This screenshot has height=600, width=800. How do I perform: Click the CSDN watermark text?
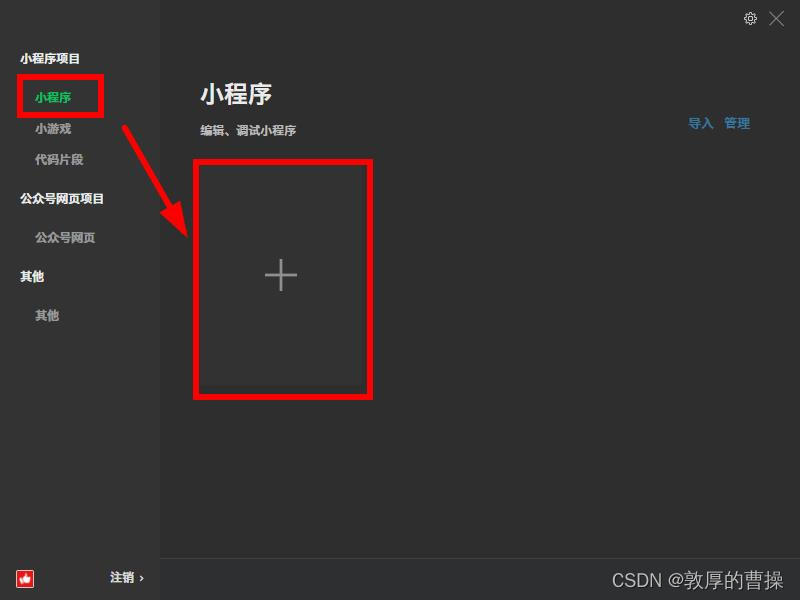tap(697, 580)
